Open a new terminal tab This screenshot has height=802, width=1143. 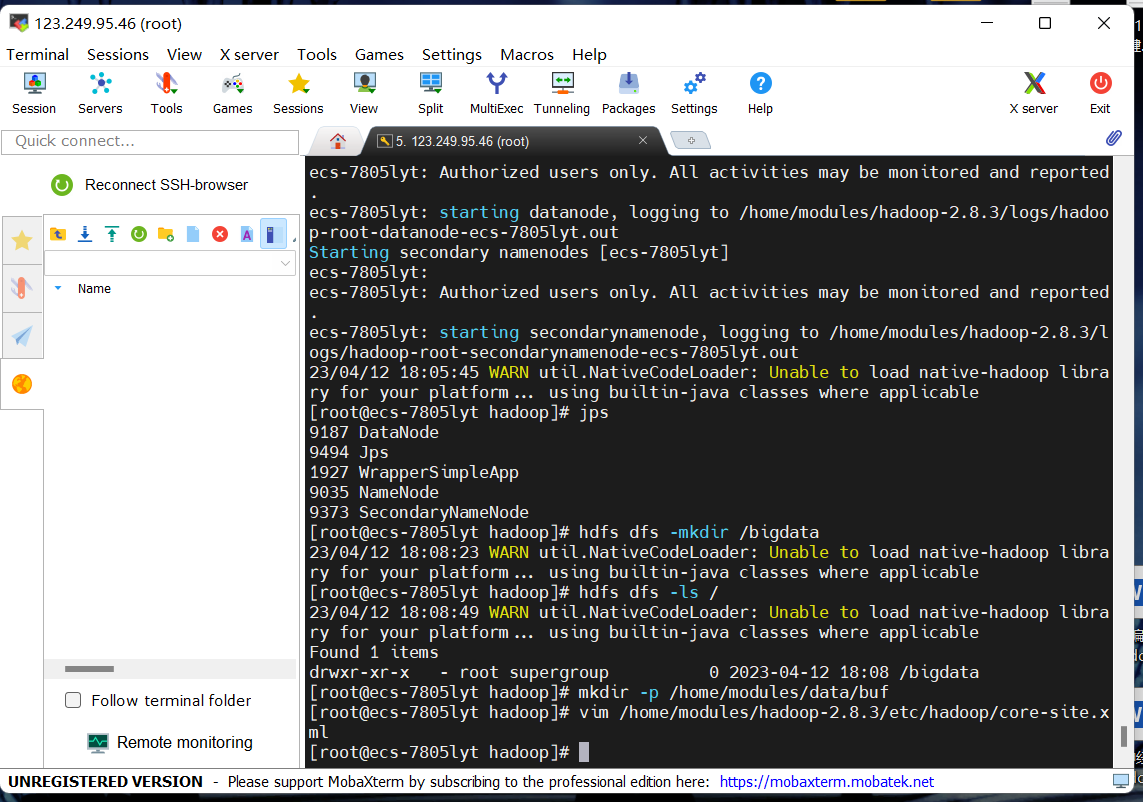click(x=690, y=141)
